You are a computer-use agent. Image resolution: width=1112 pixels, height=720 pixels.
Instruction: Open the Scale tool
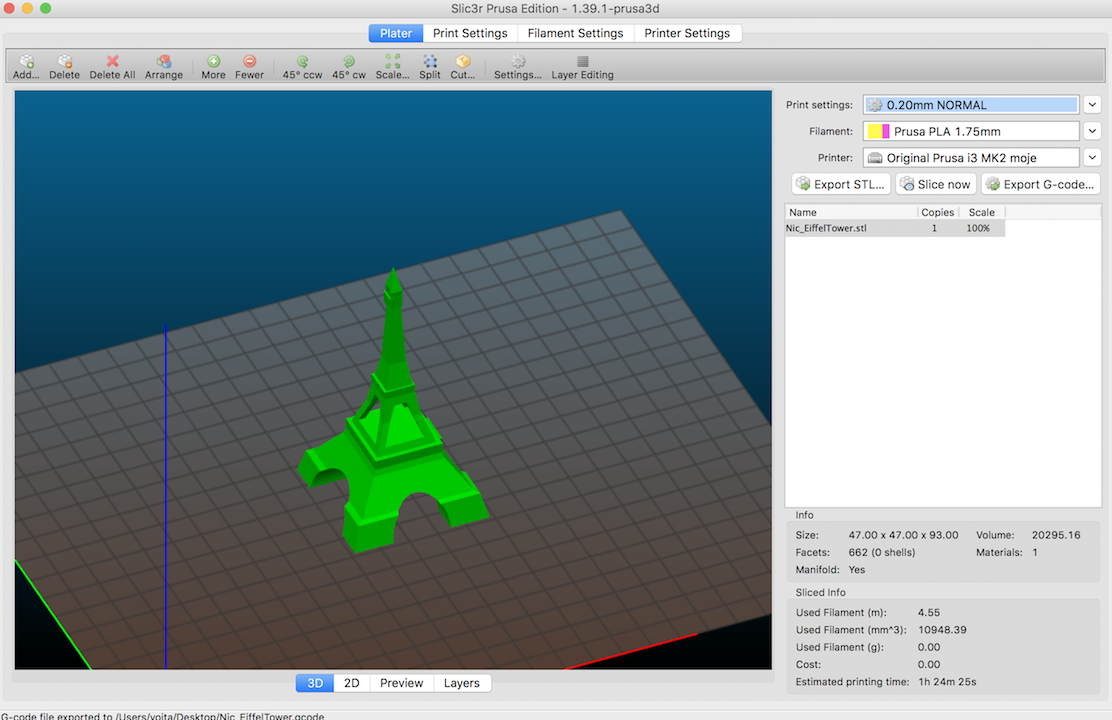pyautogui.click(x=392, y=62)
